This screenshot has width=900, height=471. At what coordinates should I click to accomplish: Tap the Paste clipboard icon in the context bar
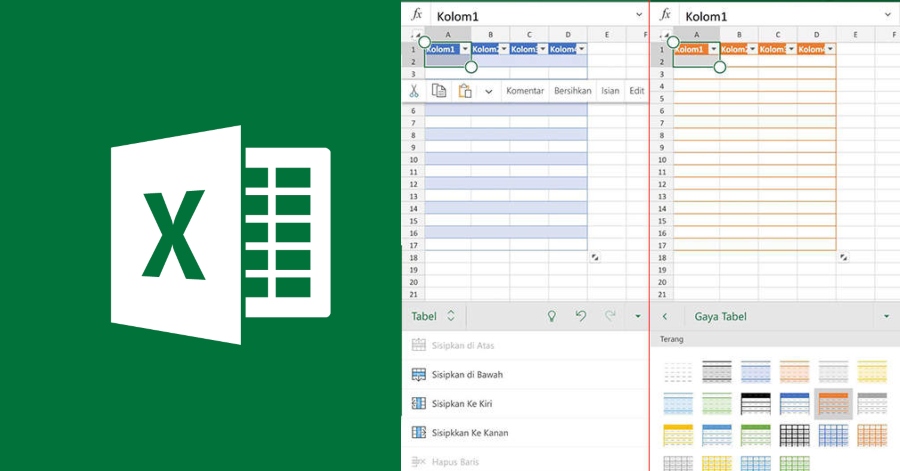465,91
